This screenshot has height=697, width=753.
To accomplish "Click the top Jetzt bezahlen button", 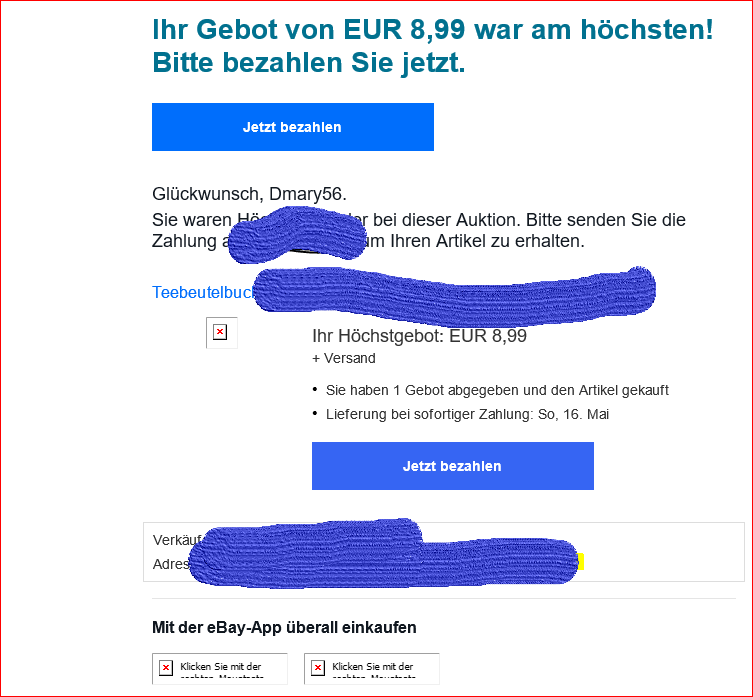I will coord(292,127).
